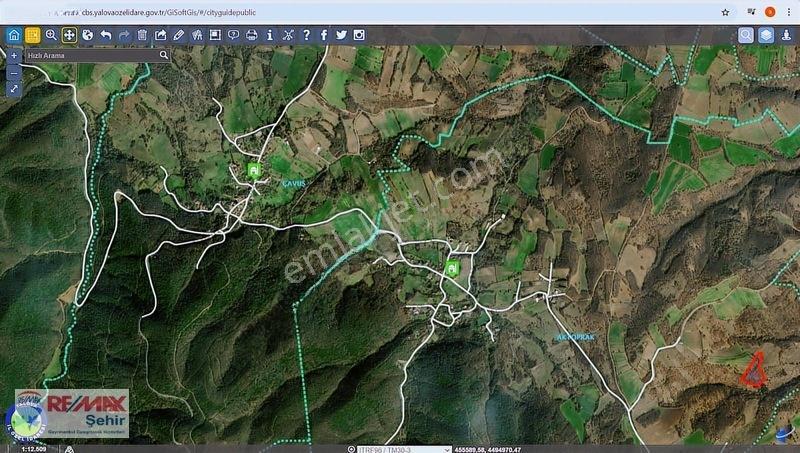Click the RE/MAX Şehir logo
The image size is (800, 453).
pyautogui.click(x=72, y=413)
